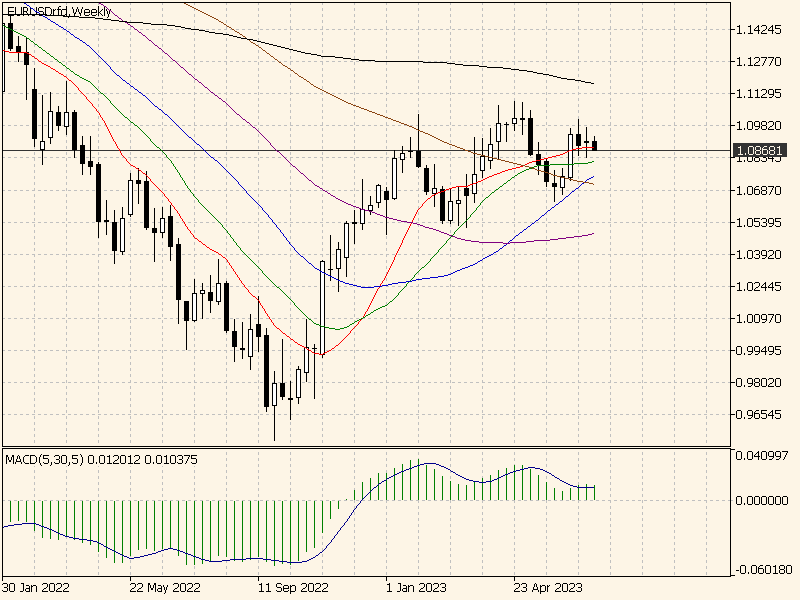Click the 0.99495 price axis label
Viewport: 800px width, 600px height.
pyautogui.click(x=759, y=351)
